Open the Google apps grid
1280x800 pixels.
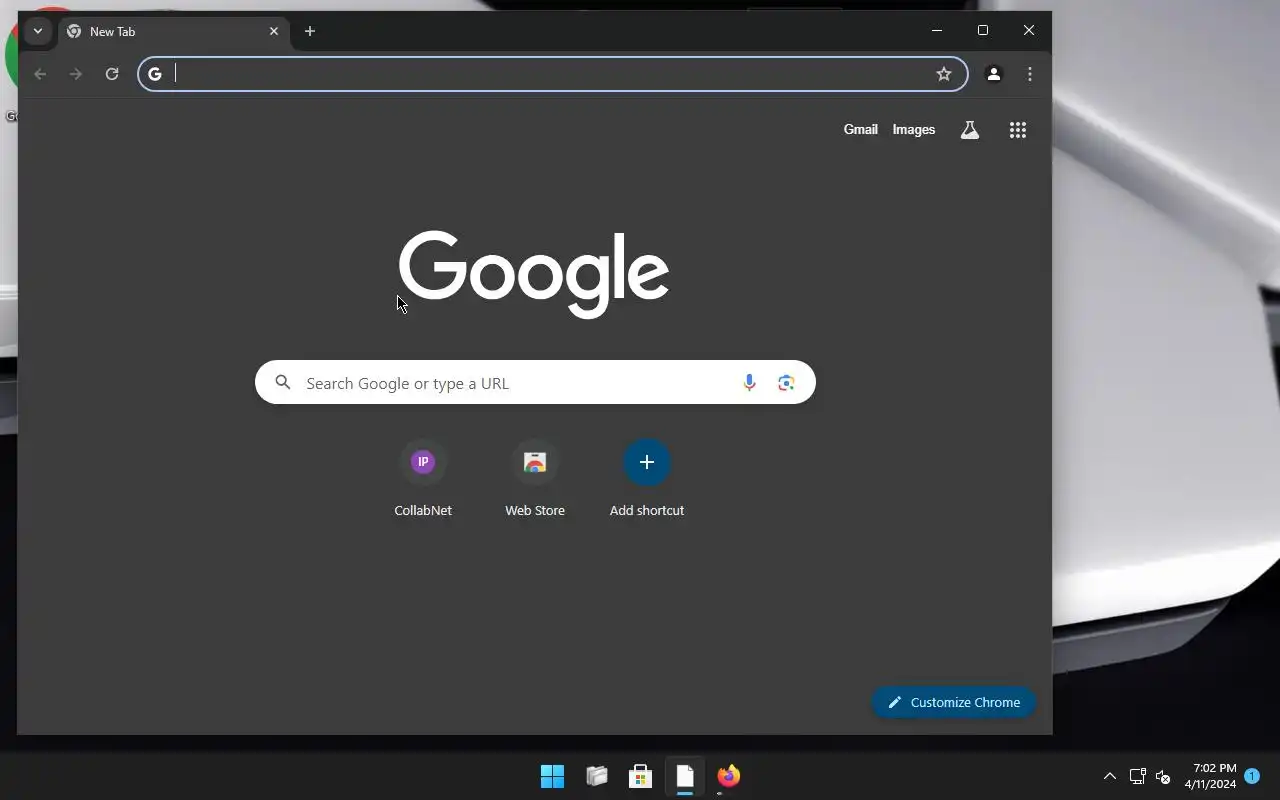point(1017,130)
